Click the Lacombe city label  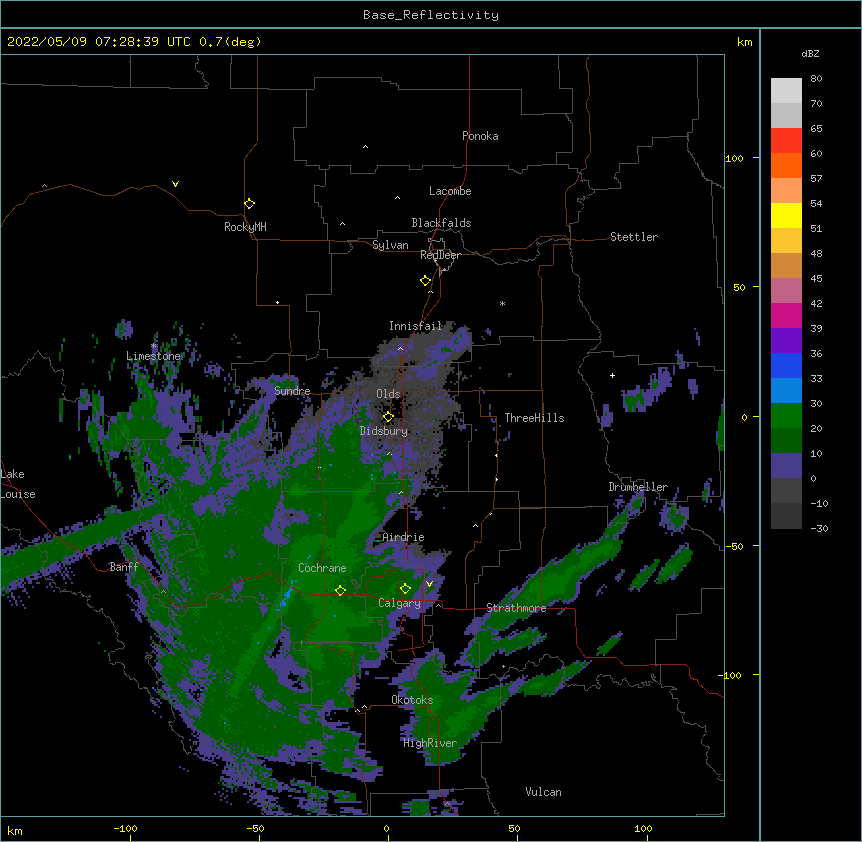[x=450, y=191]
